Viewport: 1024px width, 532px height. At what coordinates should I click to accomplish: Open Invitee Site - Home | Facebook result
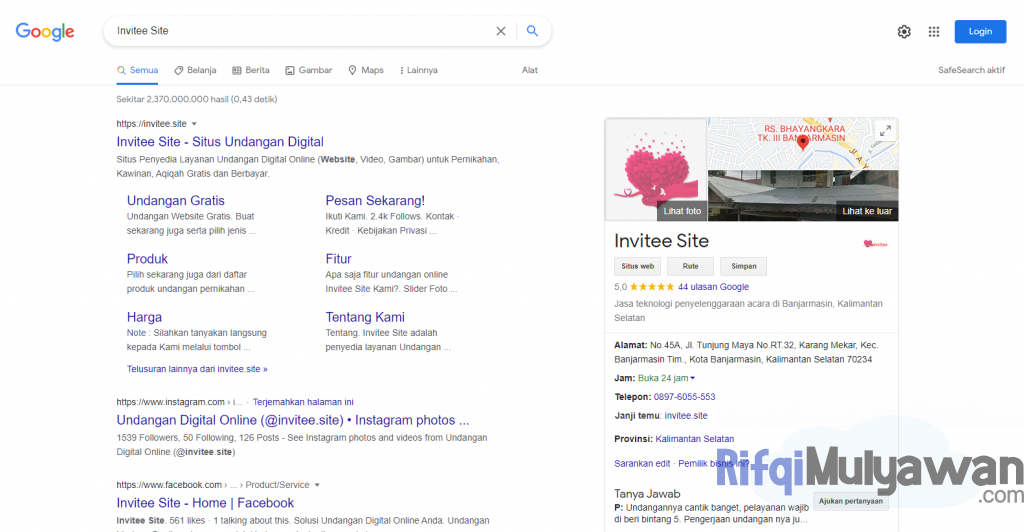tap(205, 503)
